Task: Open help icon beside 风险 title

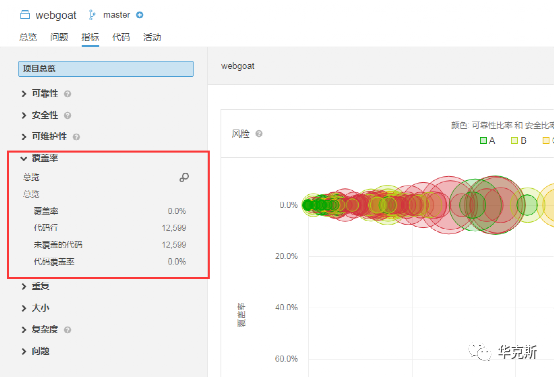Action: pos(259,134)
